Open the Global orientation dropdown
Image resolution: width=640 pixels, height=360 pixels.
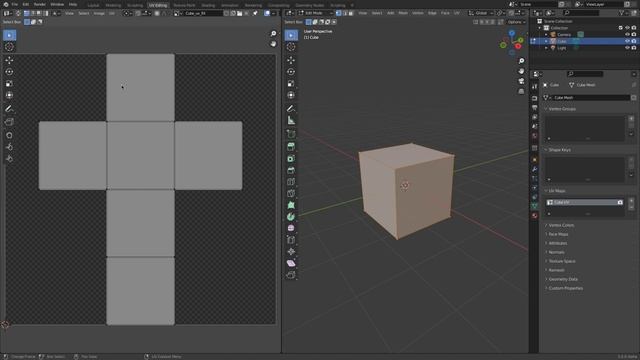tap(481, 13)
